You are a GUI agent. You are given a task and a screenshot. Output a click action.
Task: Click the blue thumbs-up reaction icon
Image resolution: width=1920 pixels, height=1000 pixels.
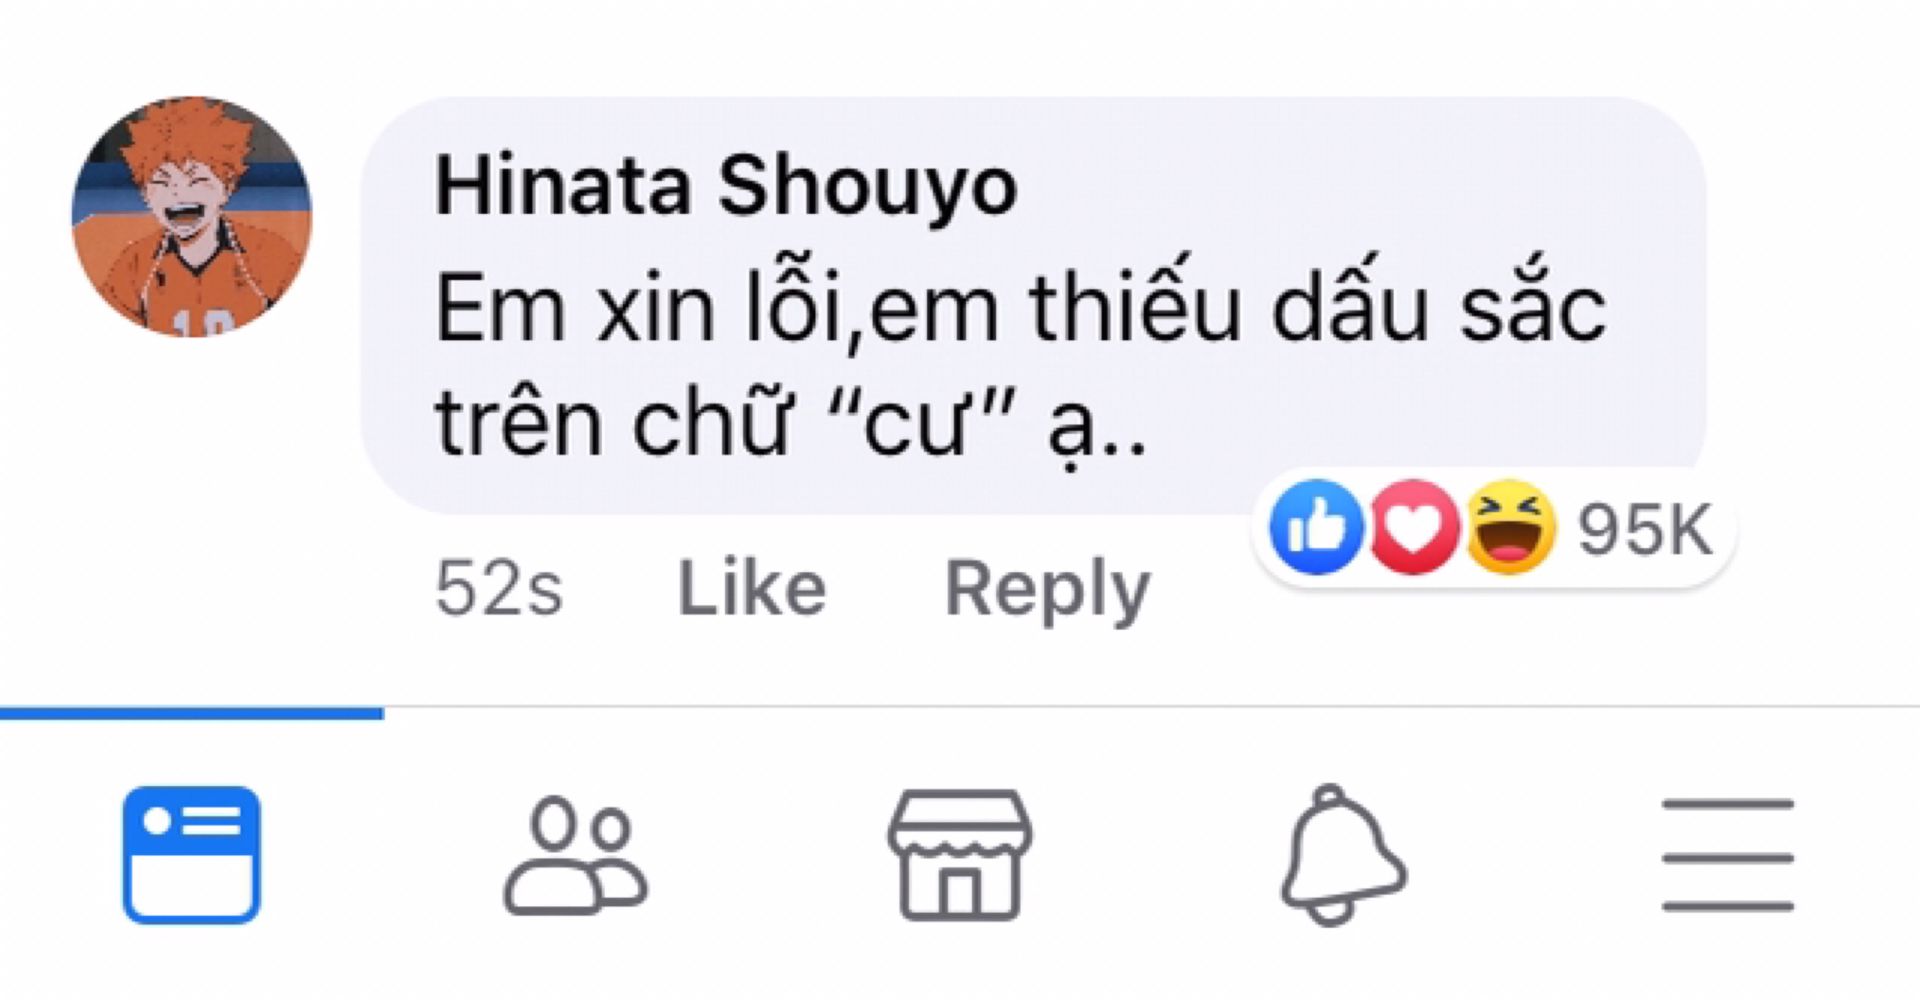coord(1315,527)
